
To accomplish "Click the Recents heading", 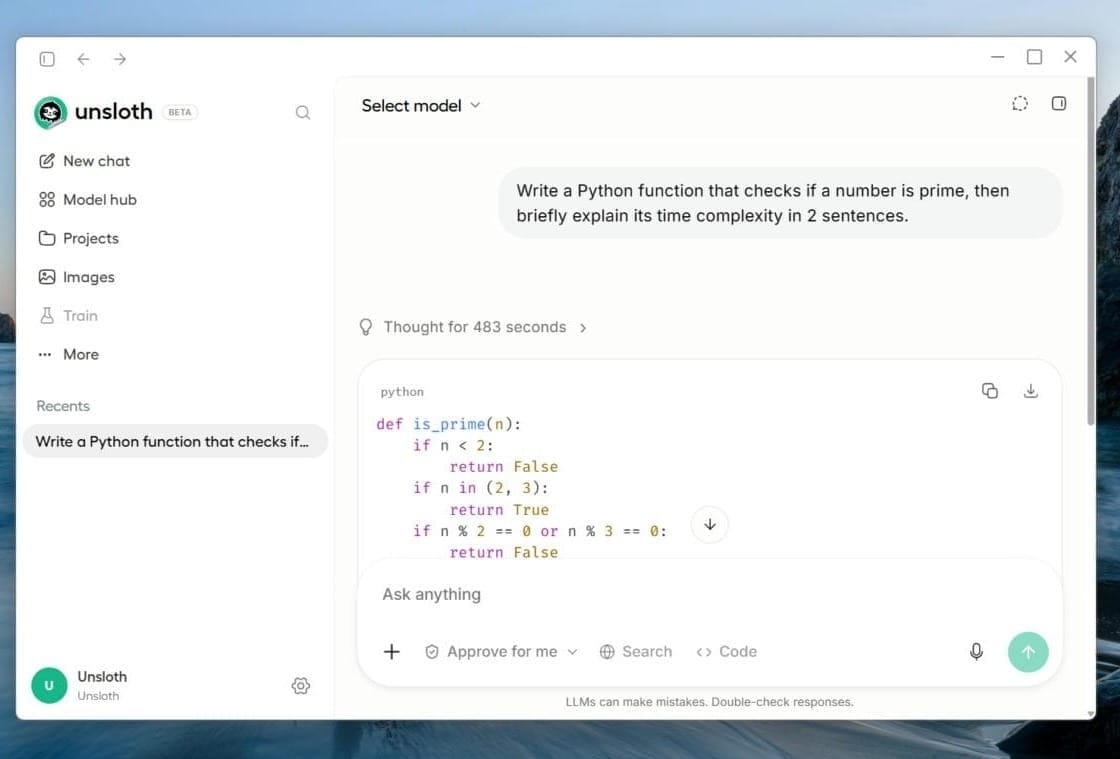I will tap(63, 406).
